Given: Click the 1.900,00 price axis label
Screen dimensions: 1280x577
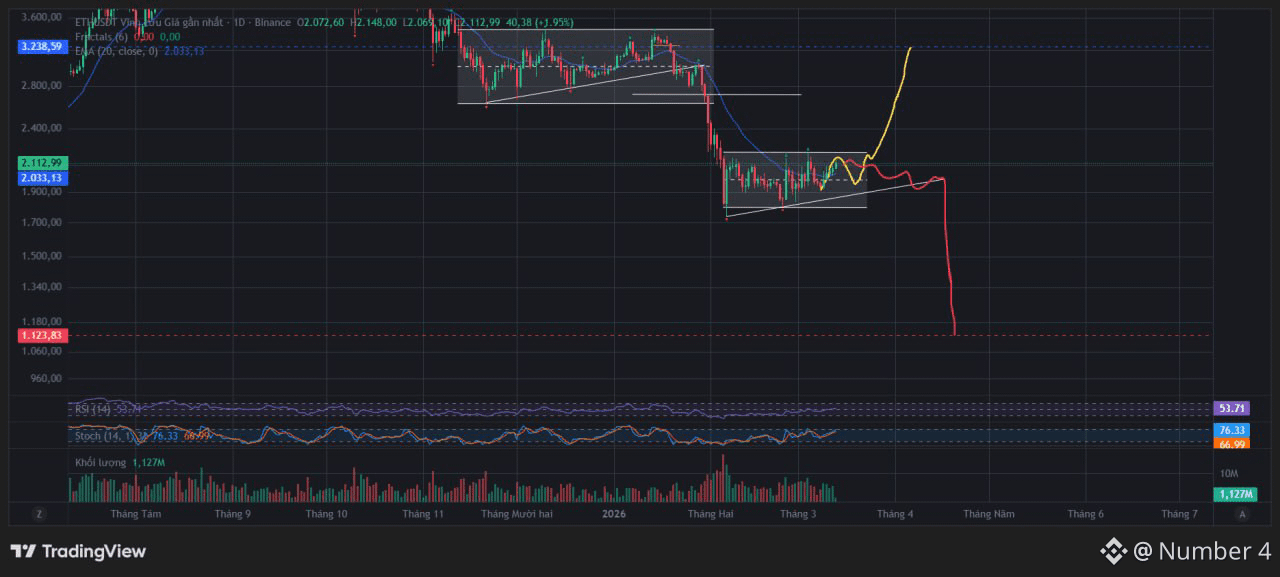Looking at the screenshot, I should (41, 193).
